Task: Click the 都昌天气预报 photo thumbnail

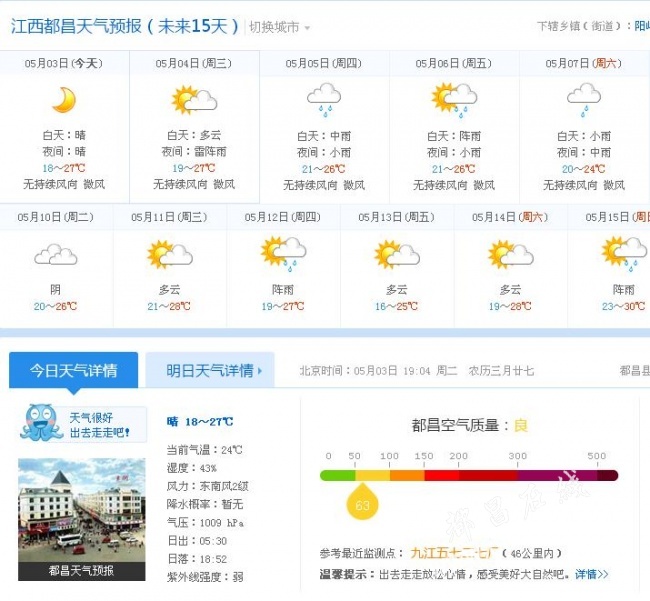Action: 82,519
